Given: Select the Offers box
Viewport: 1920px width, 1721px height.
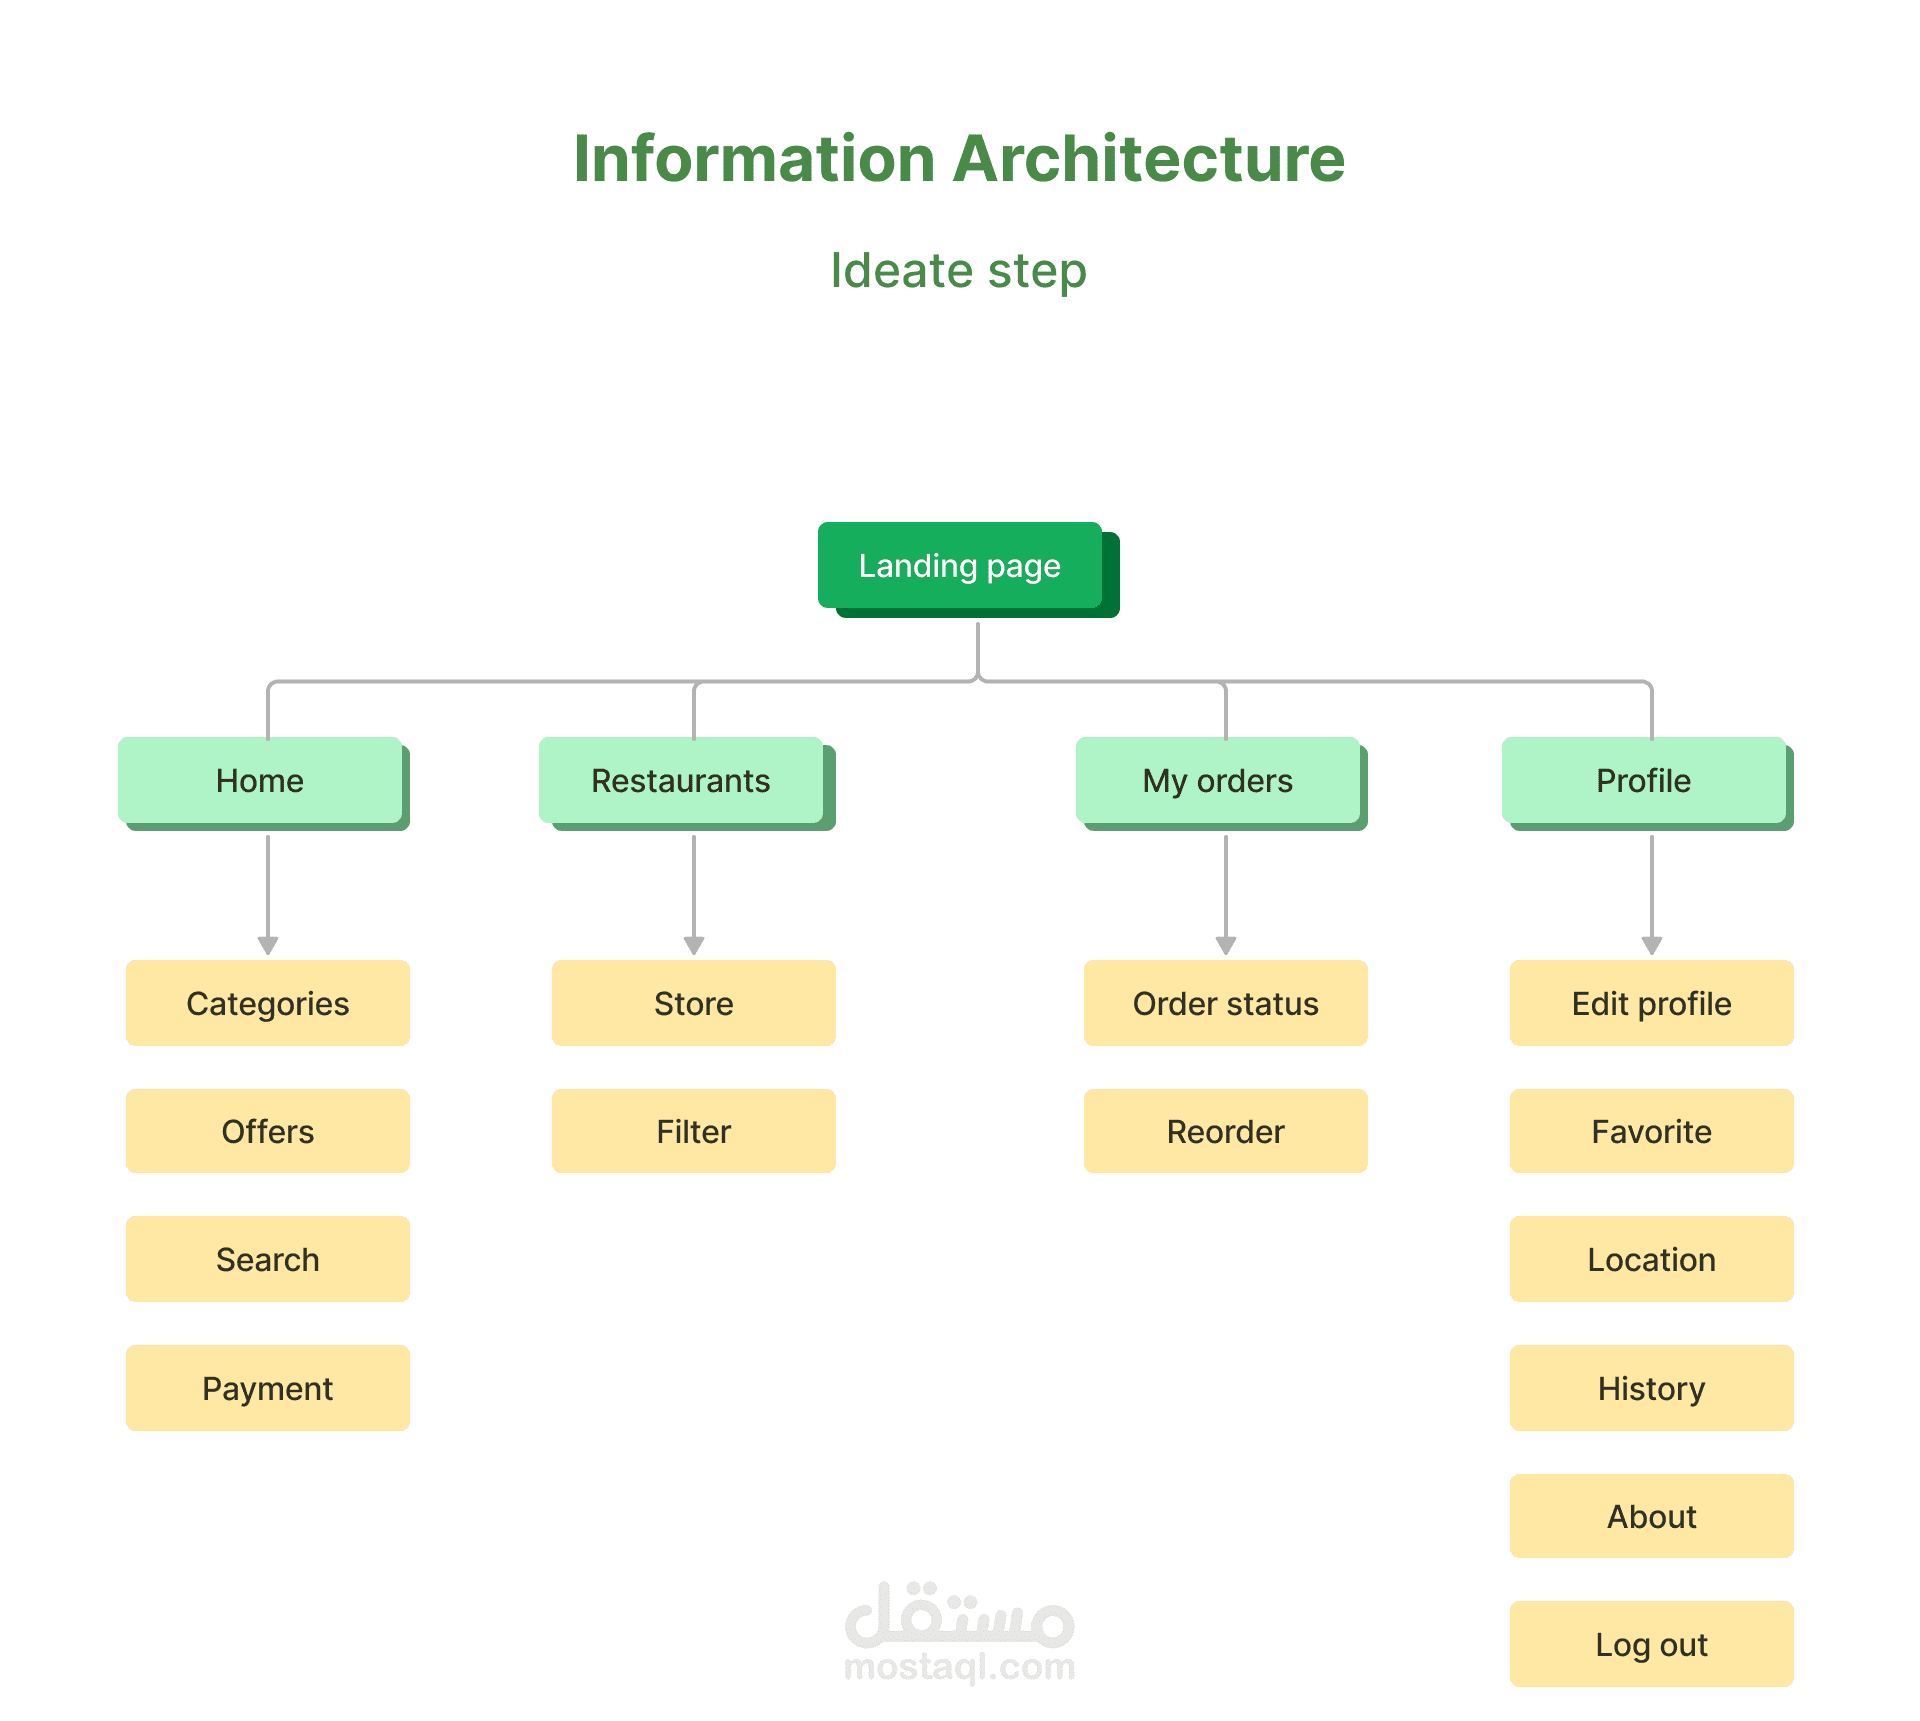Looking at the screenshot, I should point(268,1131).
